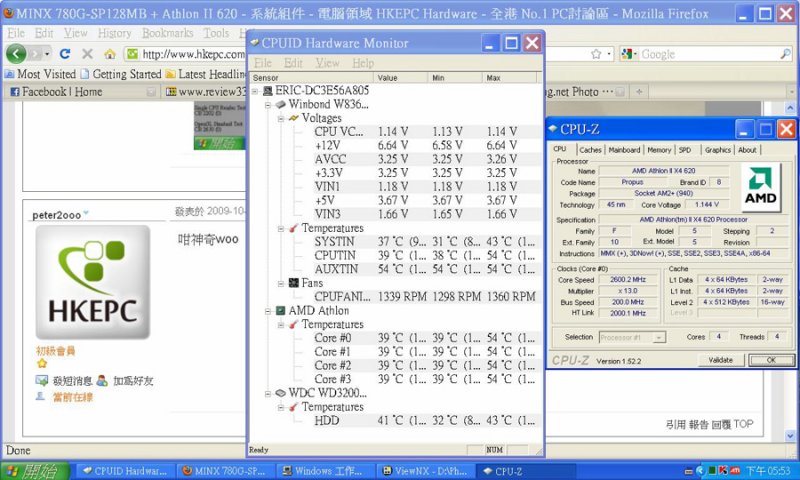Switch to Facebook Home tab
Screen dimensions: 800x480
82,92
